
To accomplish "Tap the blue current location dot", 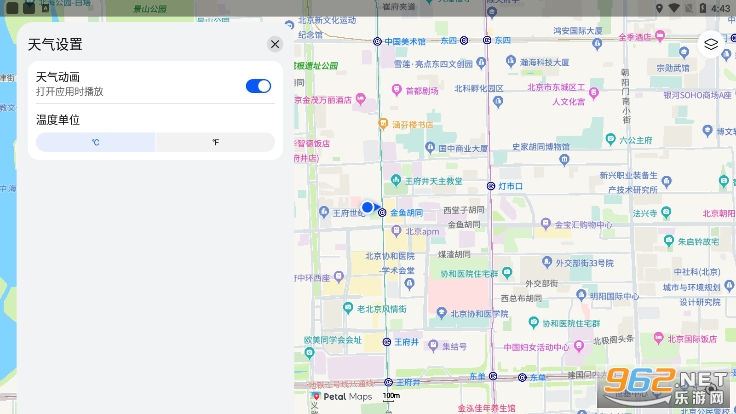I will point(368,207).
